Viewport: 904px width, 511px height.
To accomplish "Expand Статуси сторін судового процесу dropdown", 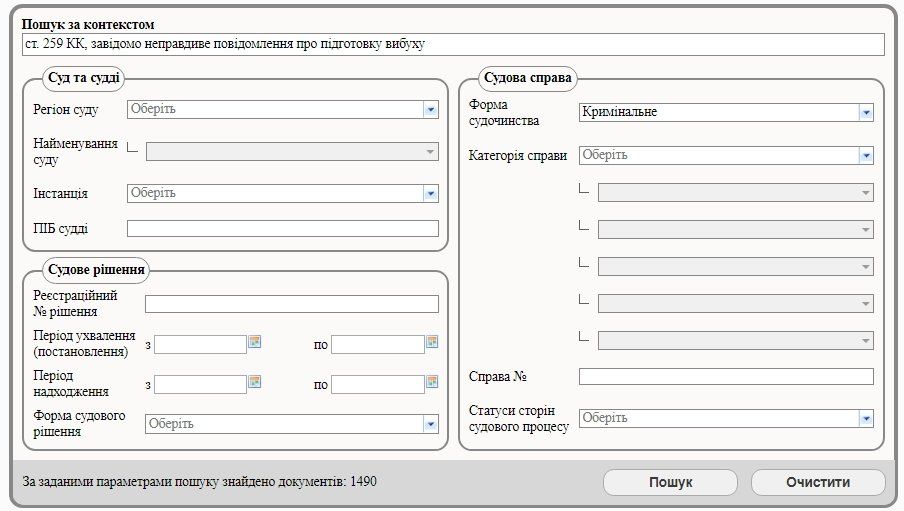I will coord(865,418).
